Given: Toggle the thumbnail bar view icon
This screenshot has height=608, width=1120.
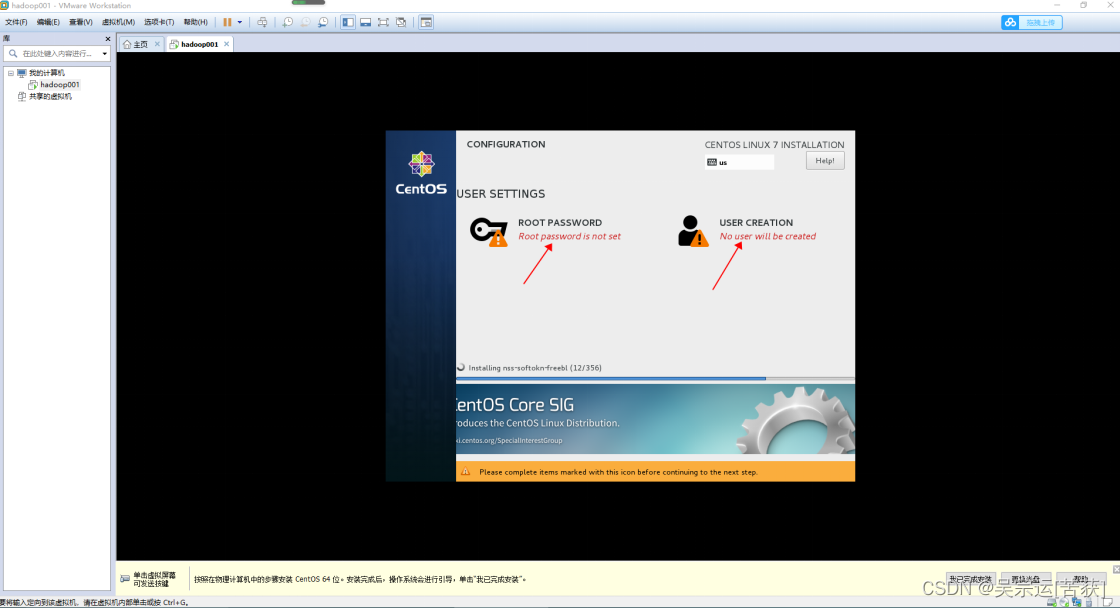Looking at the screenshot, I should [x=366, y=22].
